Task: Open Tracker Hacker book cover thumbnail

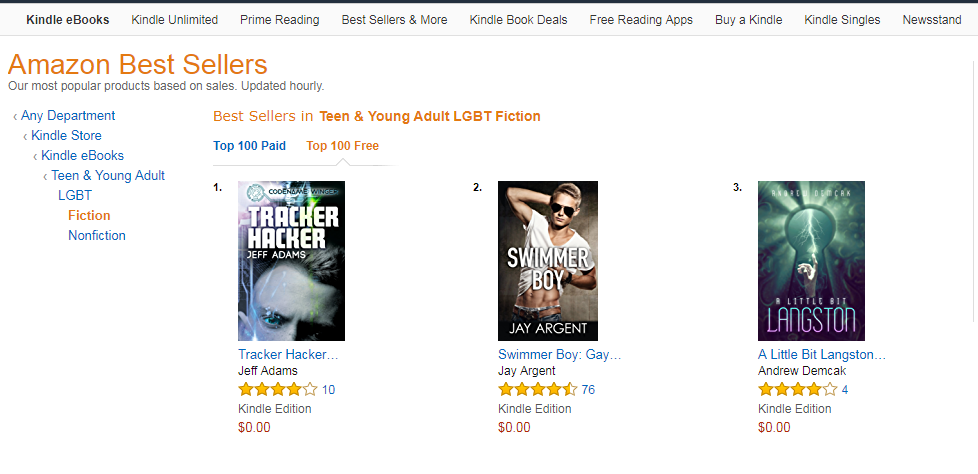Action: click(x=291, y=261)
